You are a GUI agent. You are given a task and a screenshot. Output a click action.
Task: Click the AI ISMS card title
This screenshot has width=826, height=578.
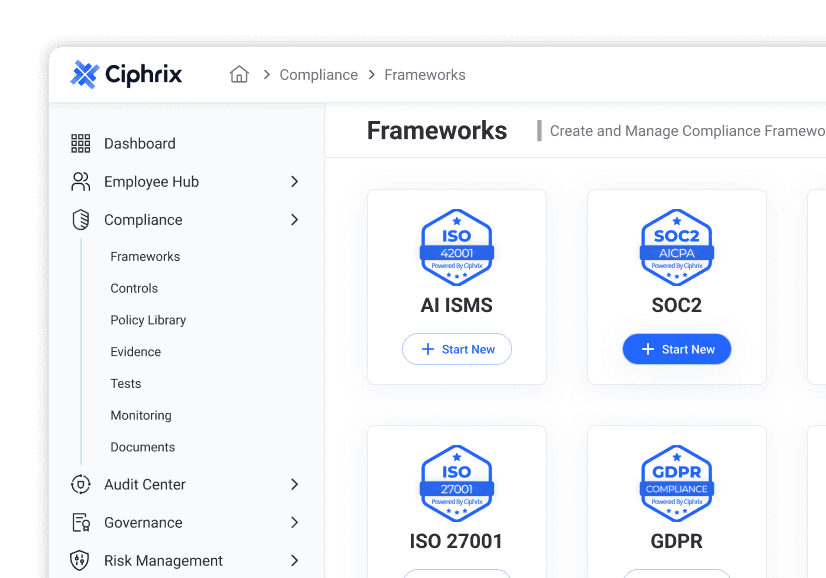click(x=457, y=305)
